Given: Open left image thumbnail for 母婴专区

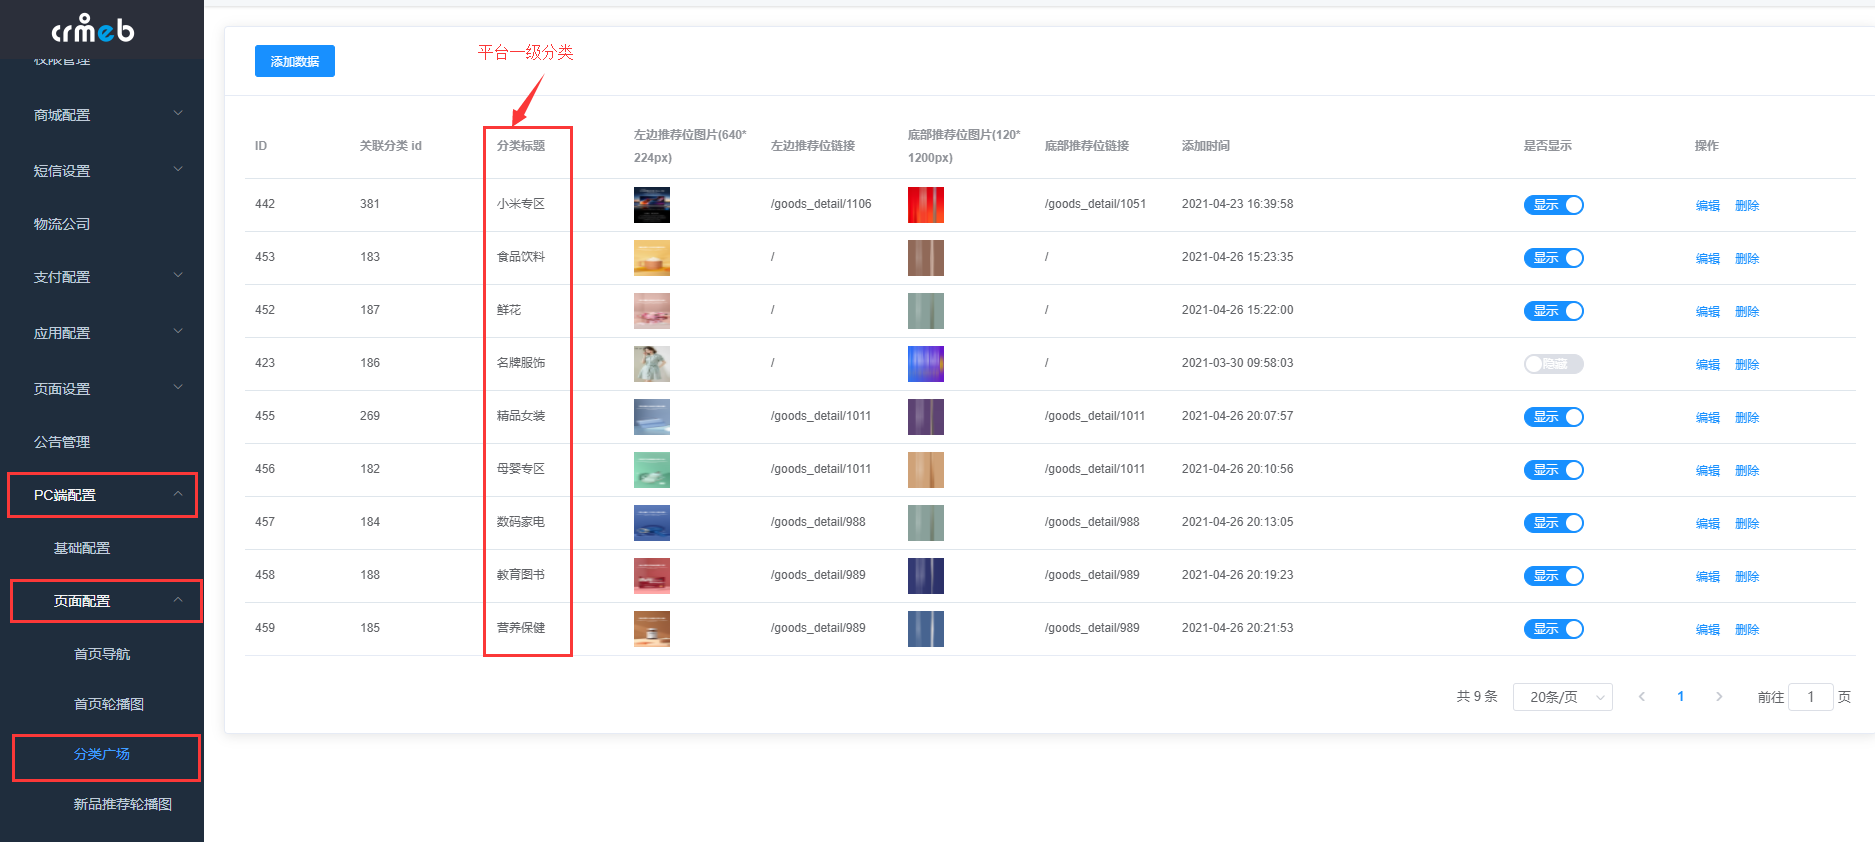Looking at the screenshot, I should [x=652, y=470].
